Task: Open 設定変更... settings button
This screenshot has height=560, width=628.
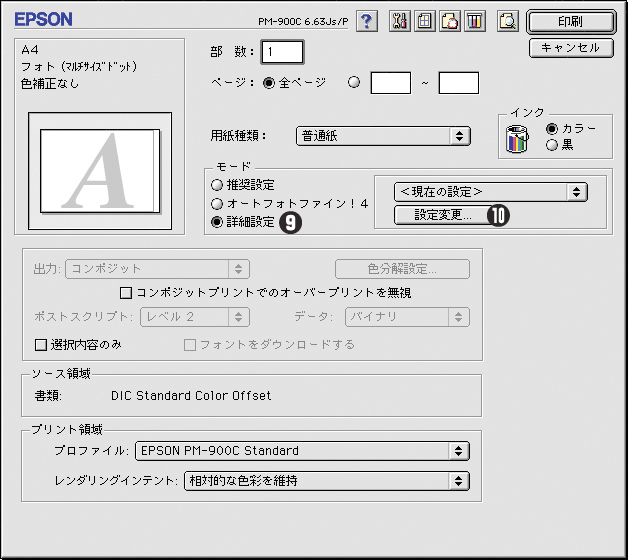Action: [x=444, y=215]
